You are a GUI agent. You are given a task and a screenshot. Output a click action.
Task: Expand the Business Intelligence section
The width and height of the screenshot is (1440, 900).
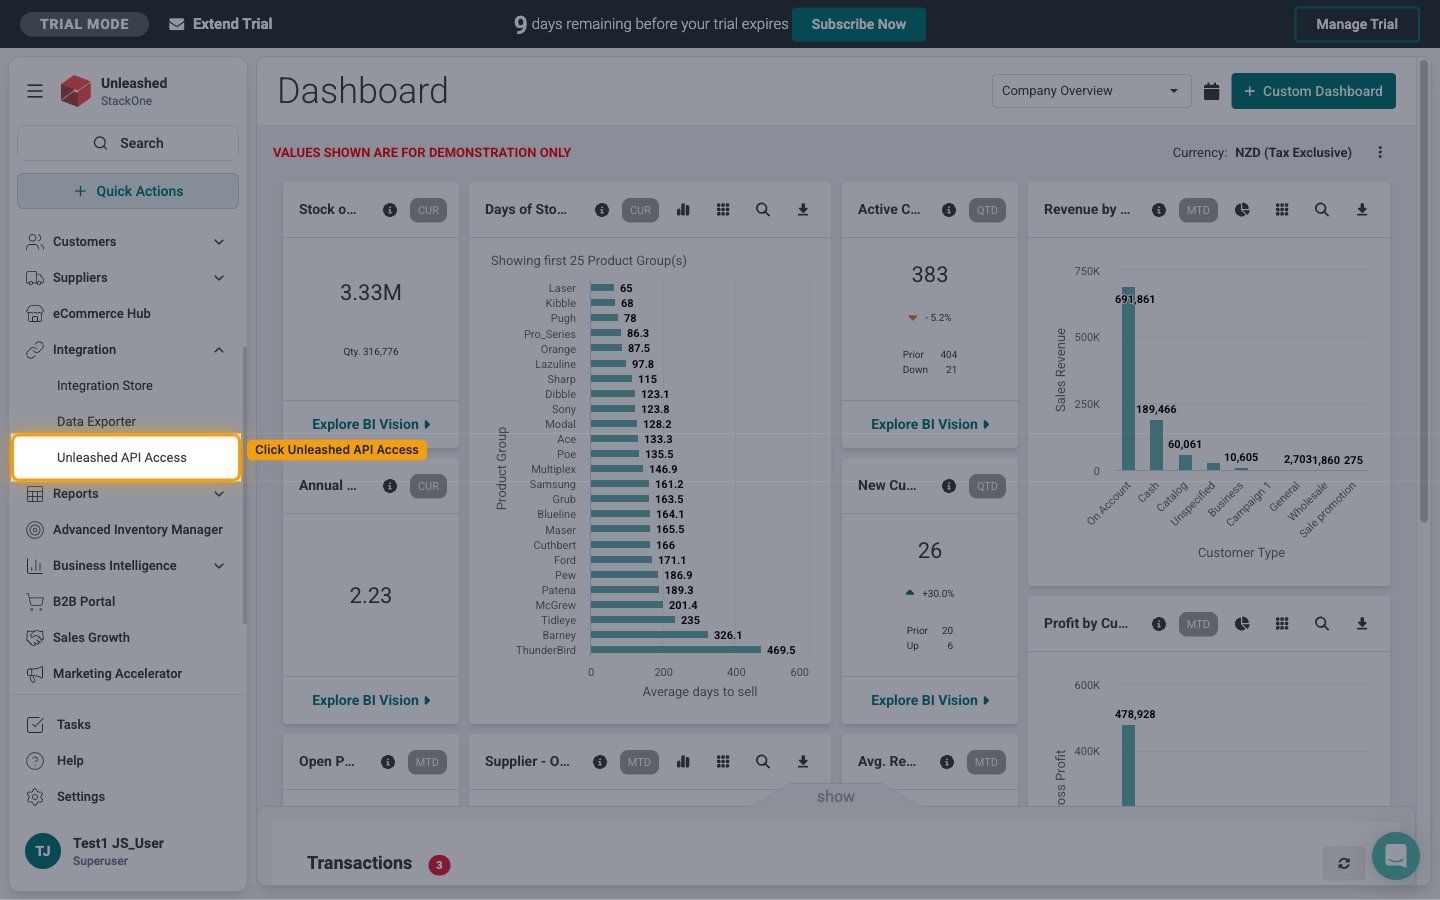coord(127,566)
